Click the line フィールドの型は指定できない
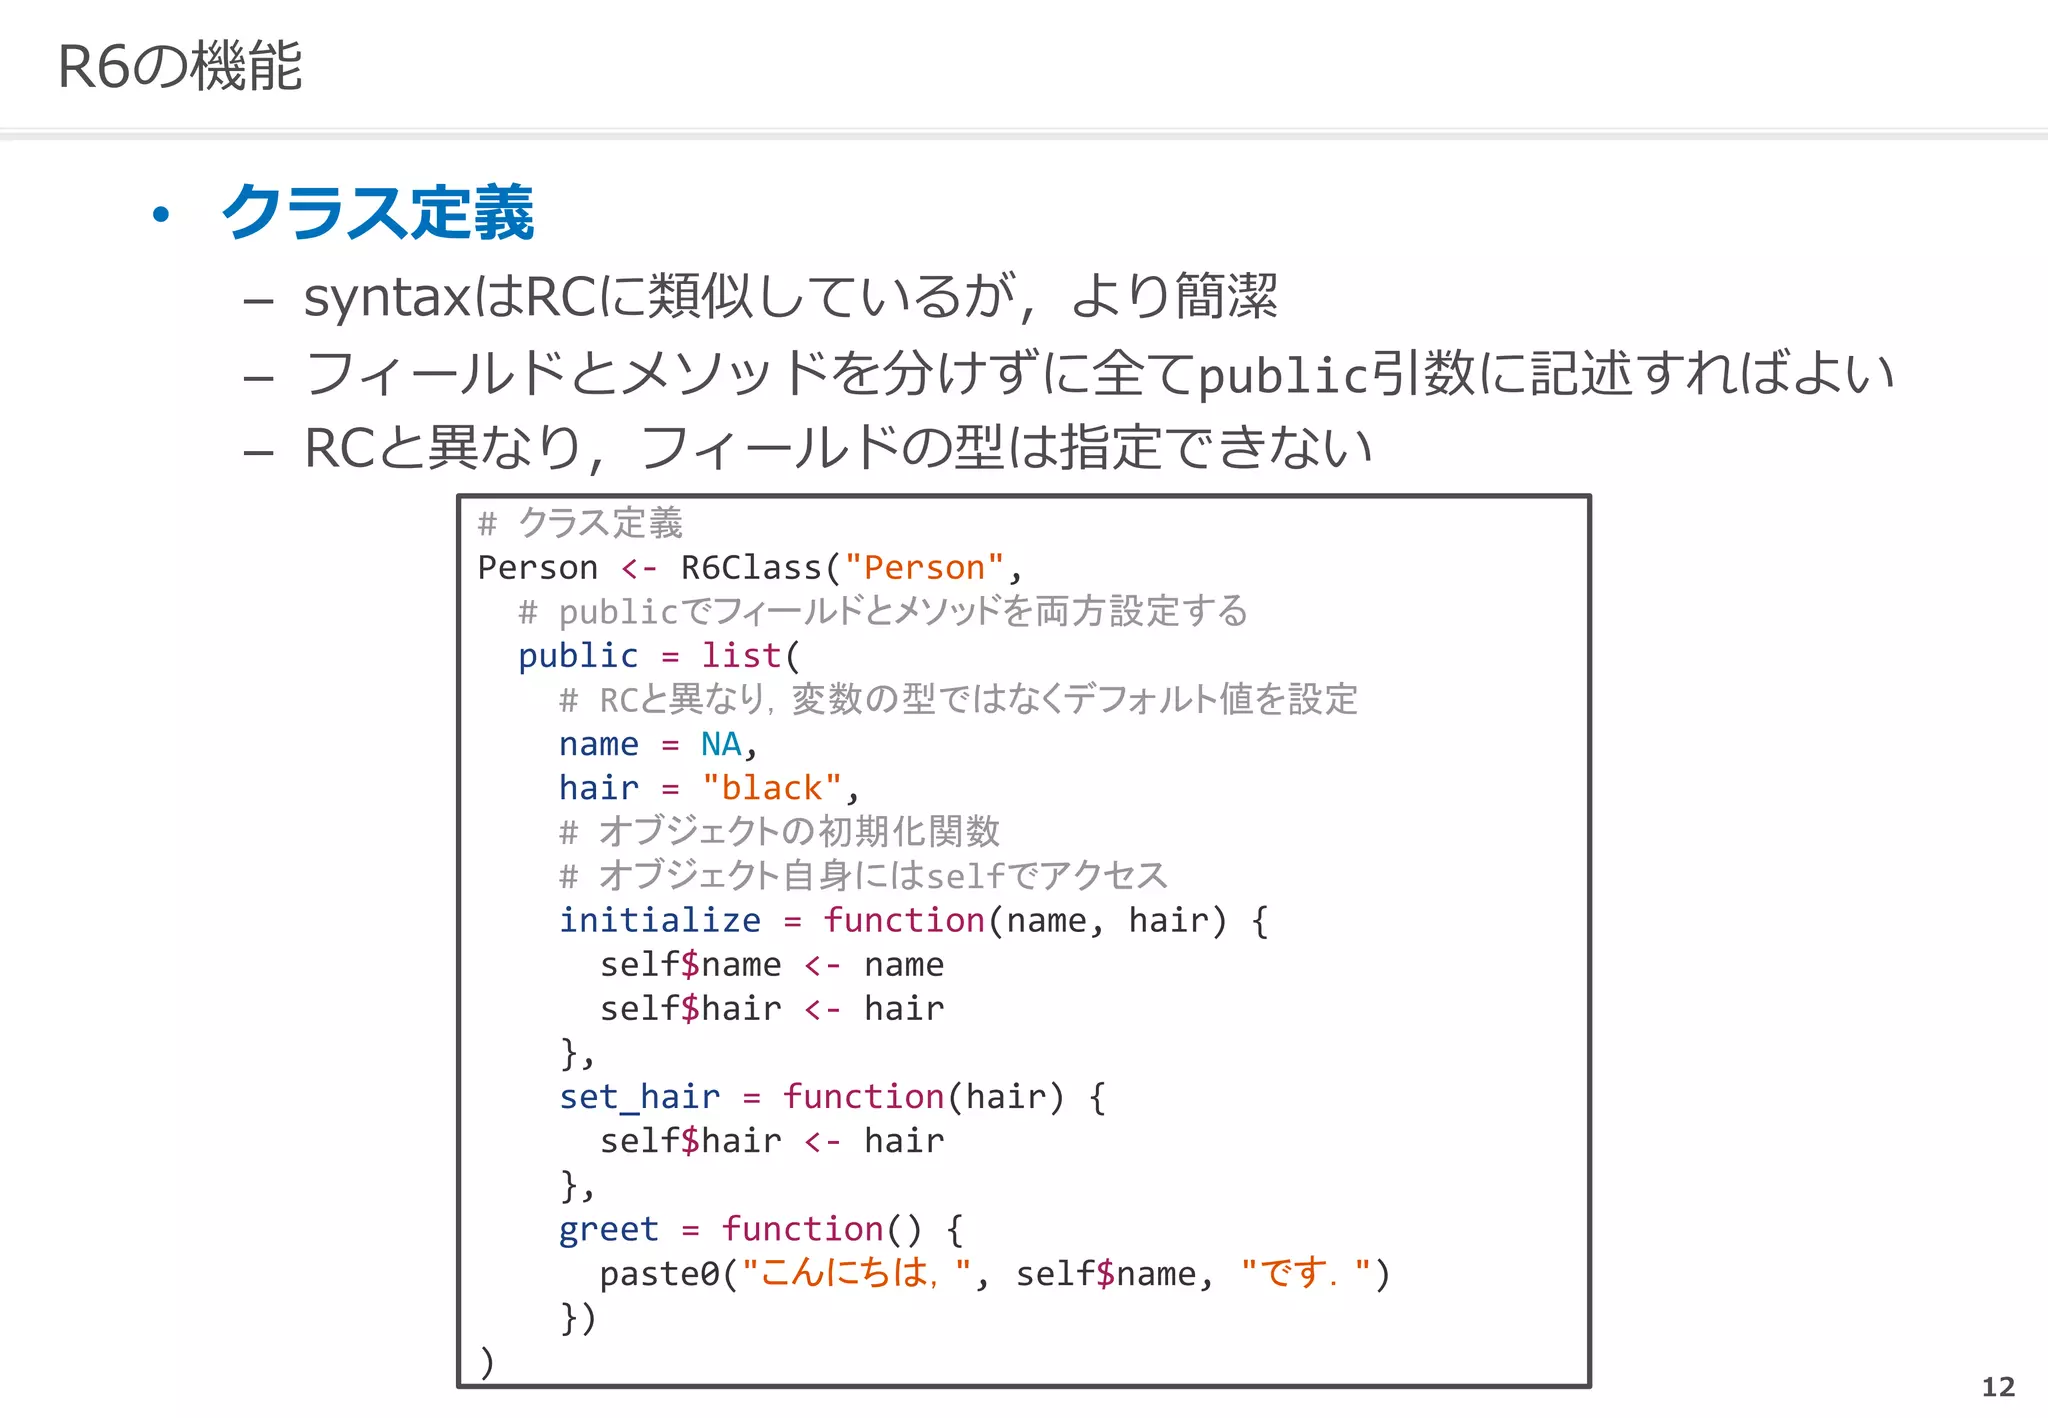Image resolution: width=2048 pixels, height=1418 pixels. click(838, 447)
